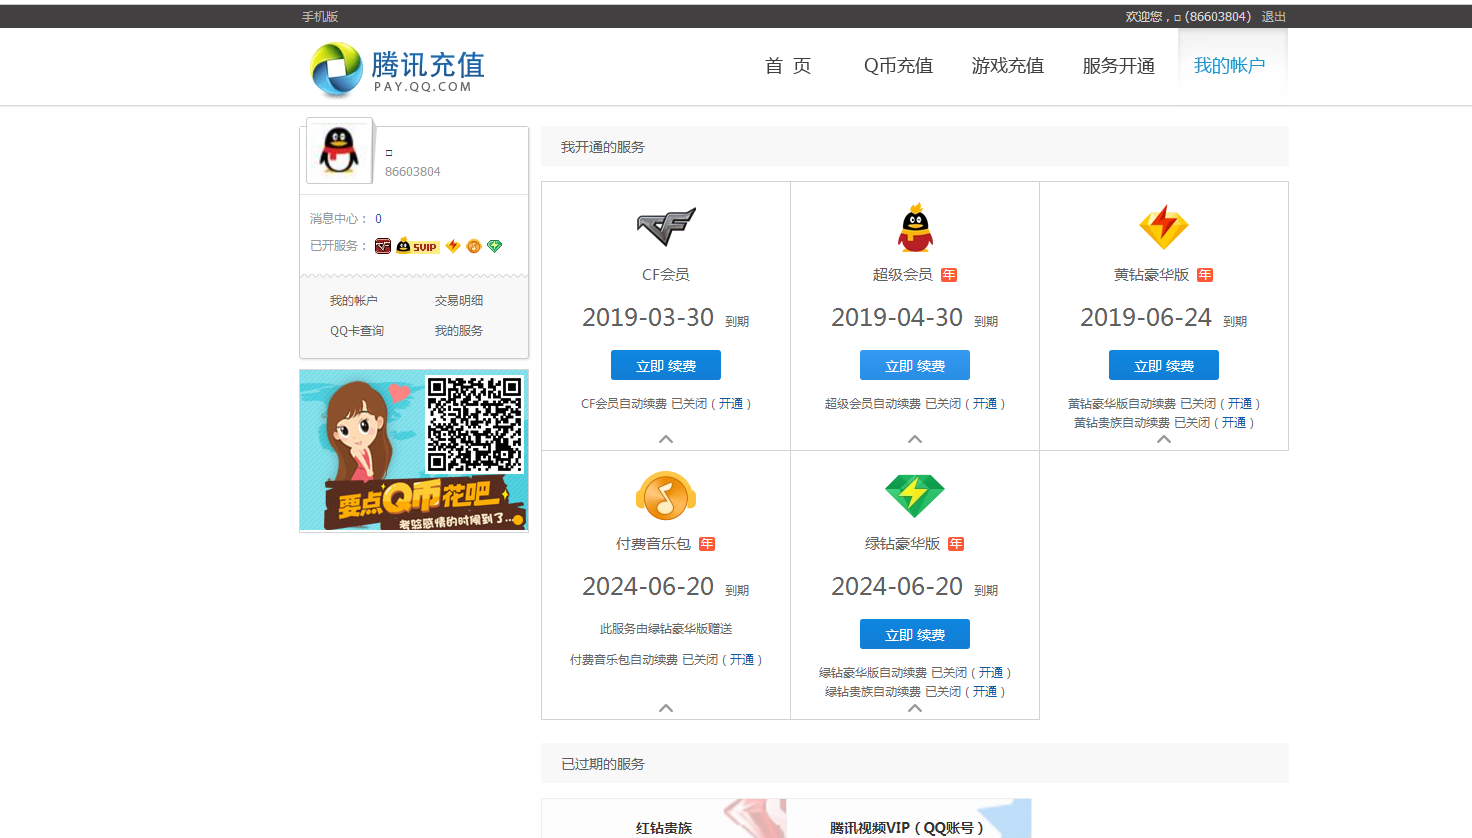Image resolution: width=1472 pixels, height=838 pixels.
Task: Click the 绿钻豪华版 green diamond icon
Action: [x=915, y=496]
